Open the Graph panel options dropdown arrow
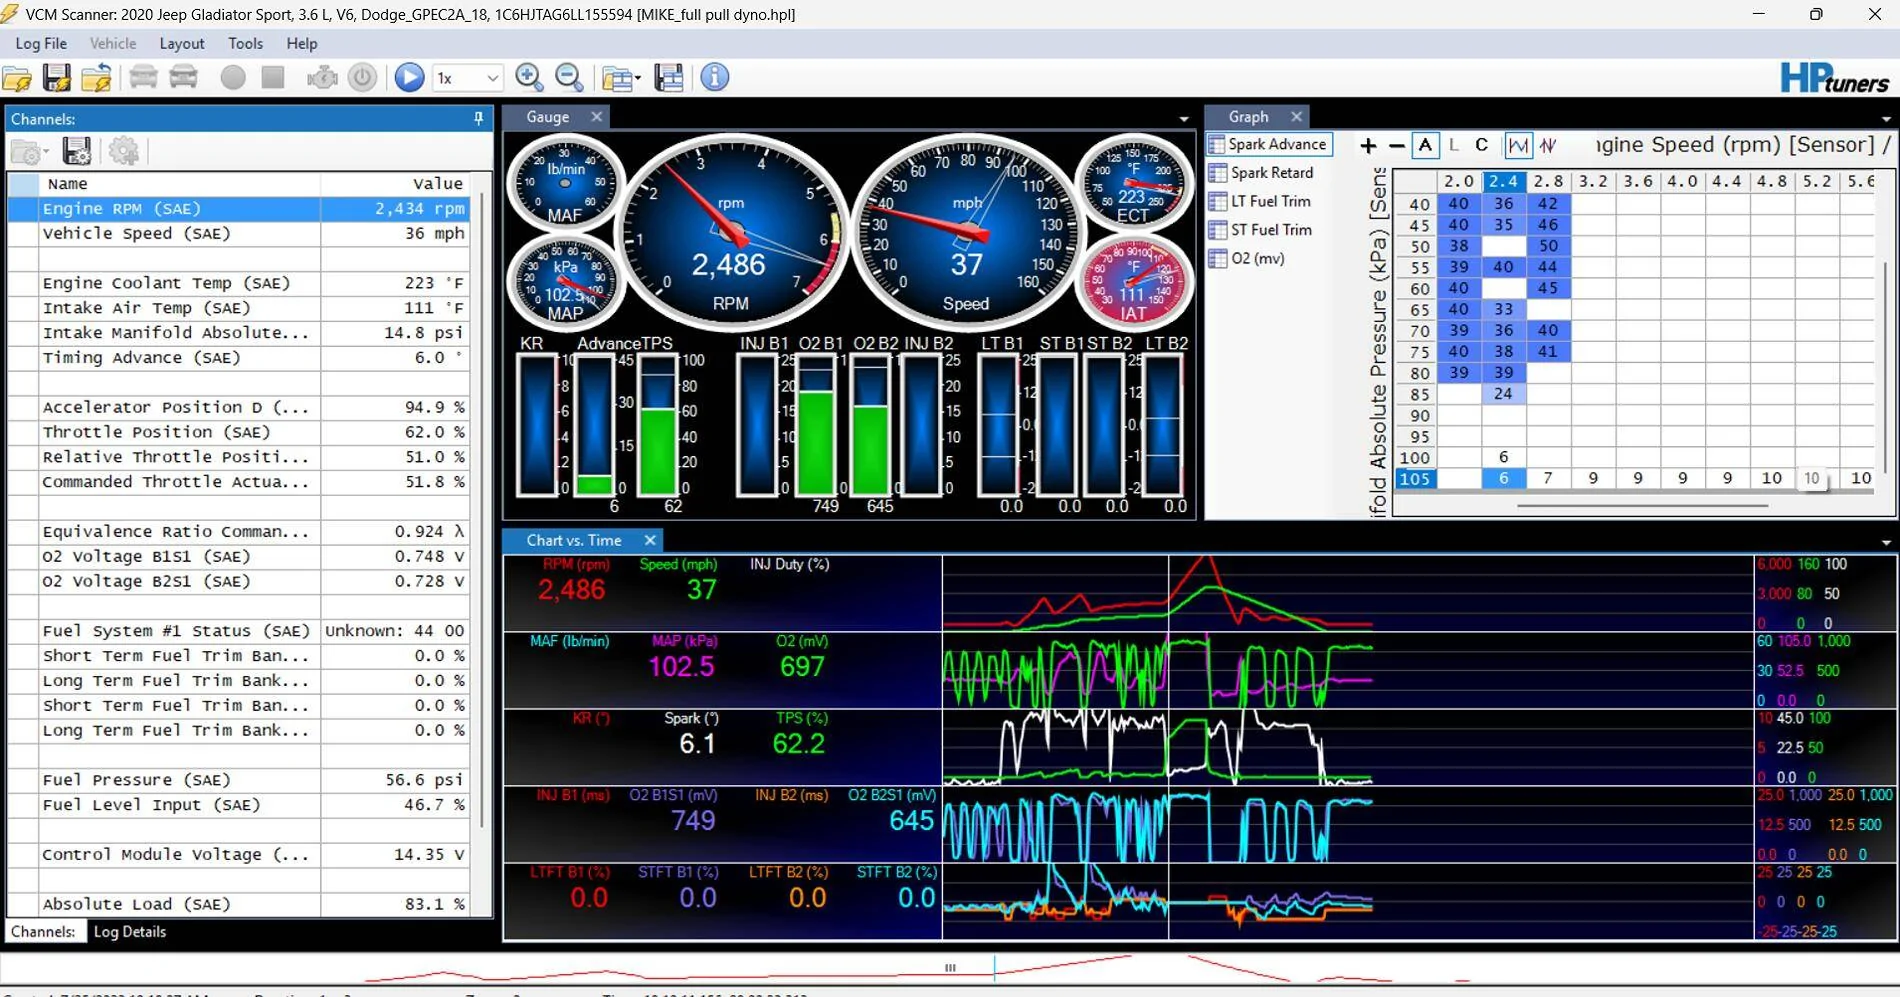Viewport: 1900px width, 997px height. coord(1886,119)
